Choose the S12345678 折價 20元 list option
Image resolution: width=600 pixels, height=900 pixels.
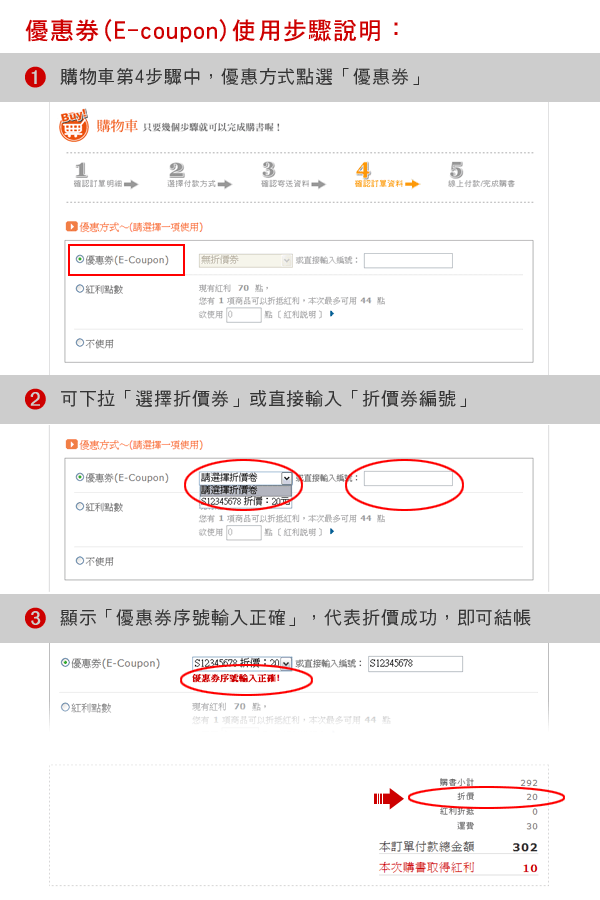click(x=245, y=502)
